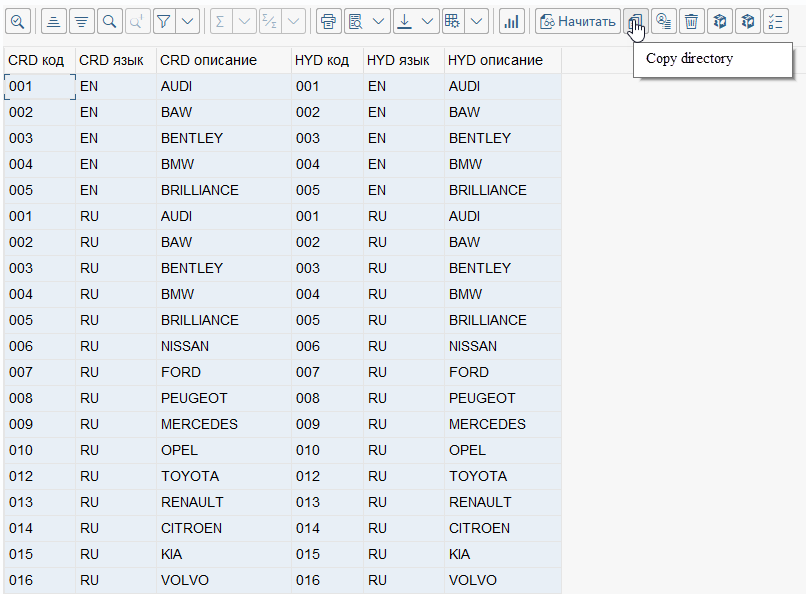Image resolution: width=806 pixels, height=594 pixels.
Task: Open the details magnifier icon
Action: coord(17,22)
